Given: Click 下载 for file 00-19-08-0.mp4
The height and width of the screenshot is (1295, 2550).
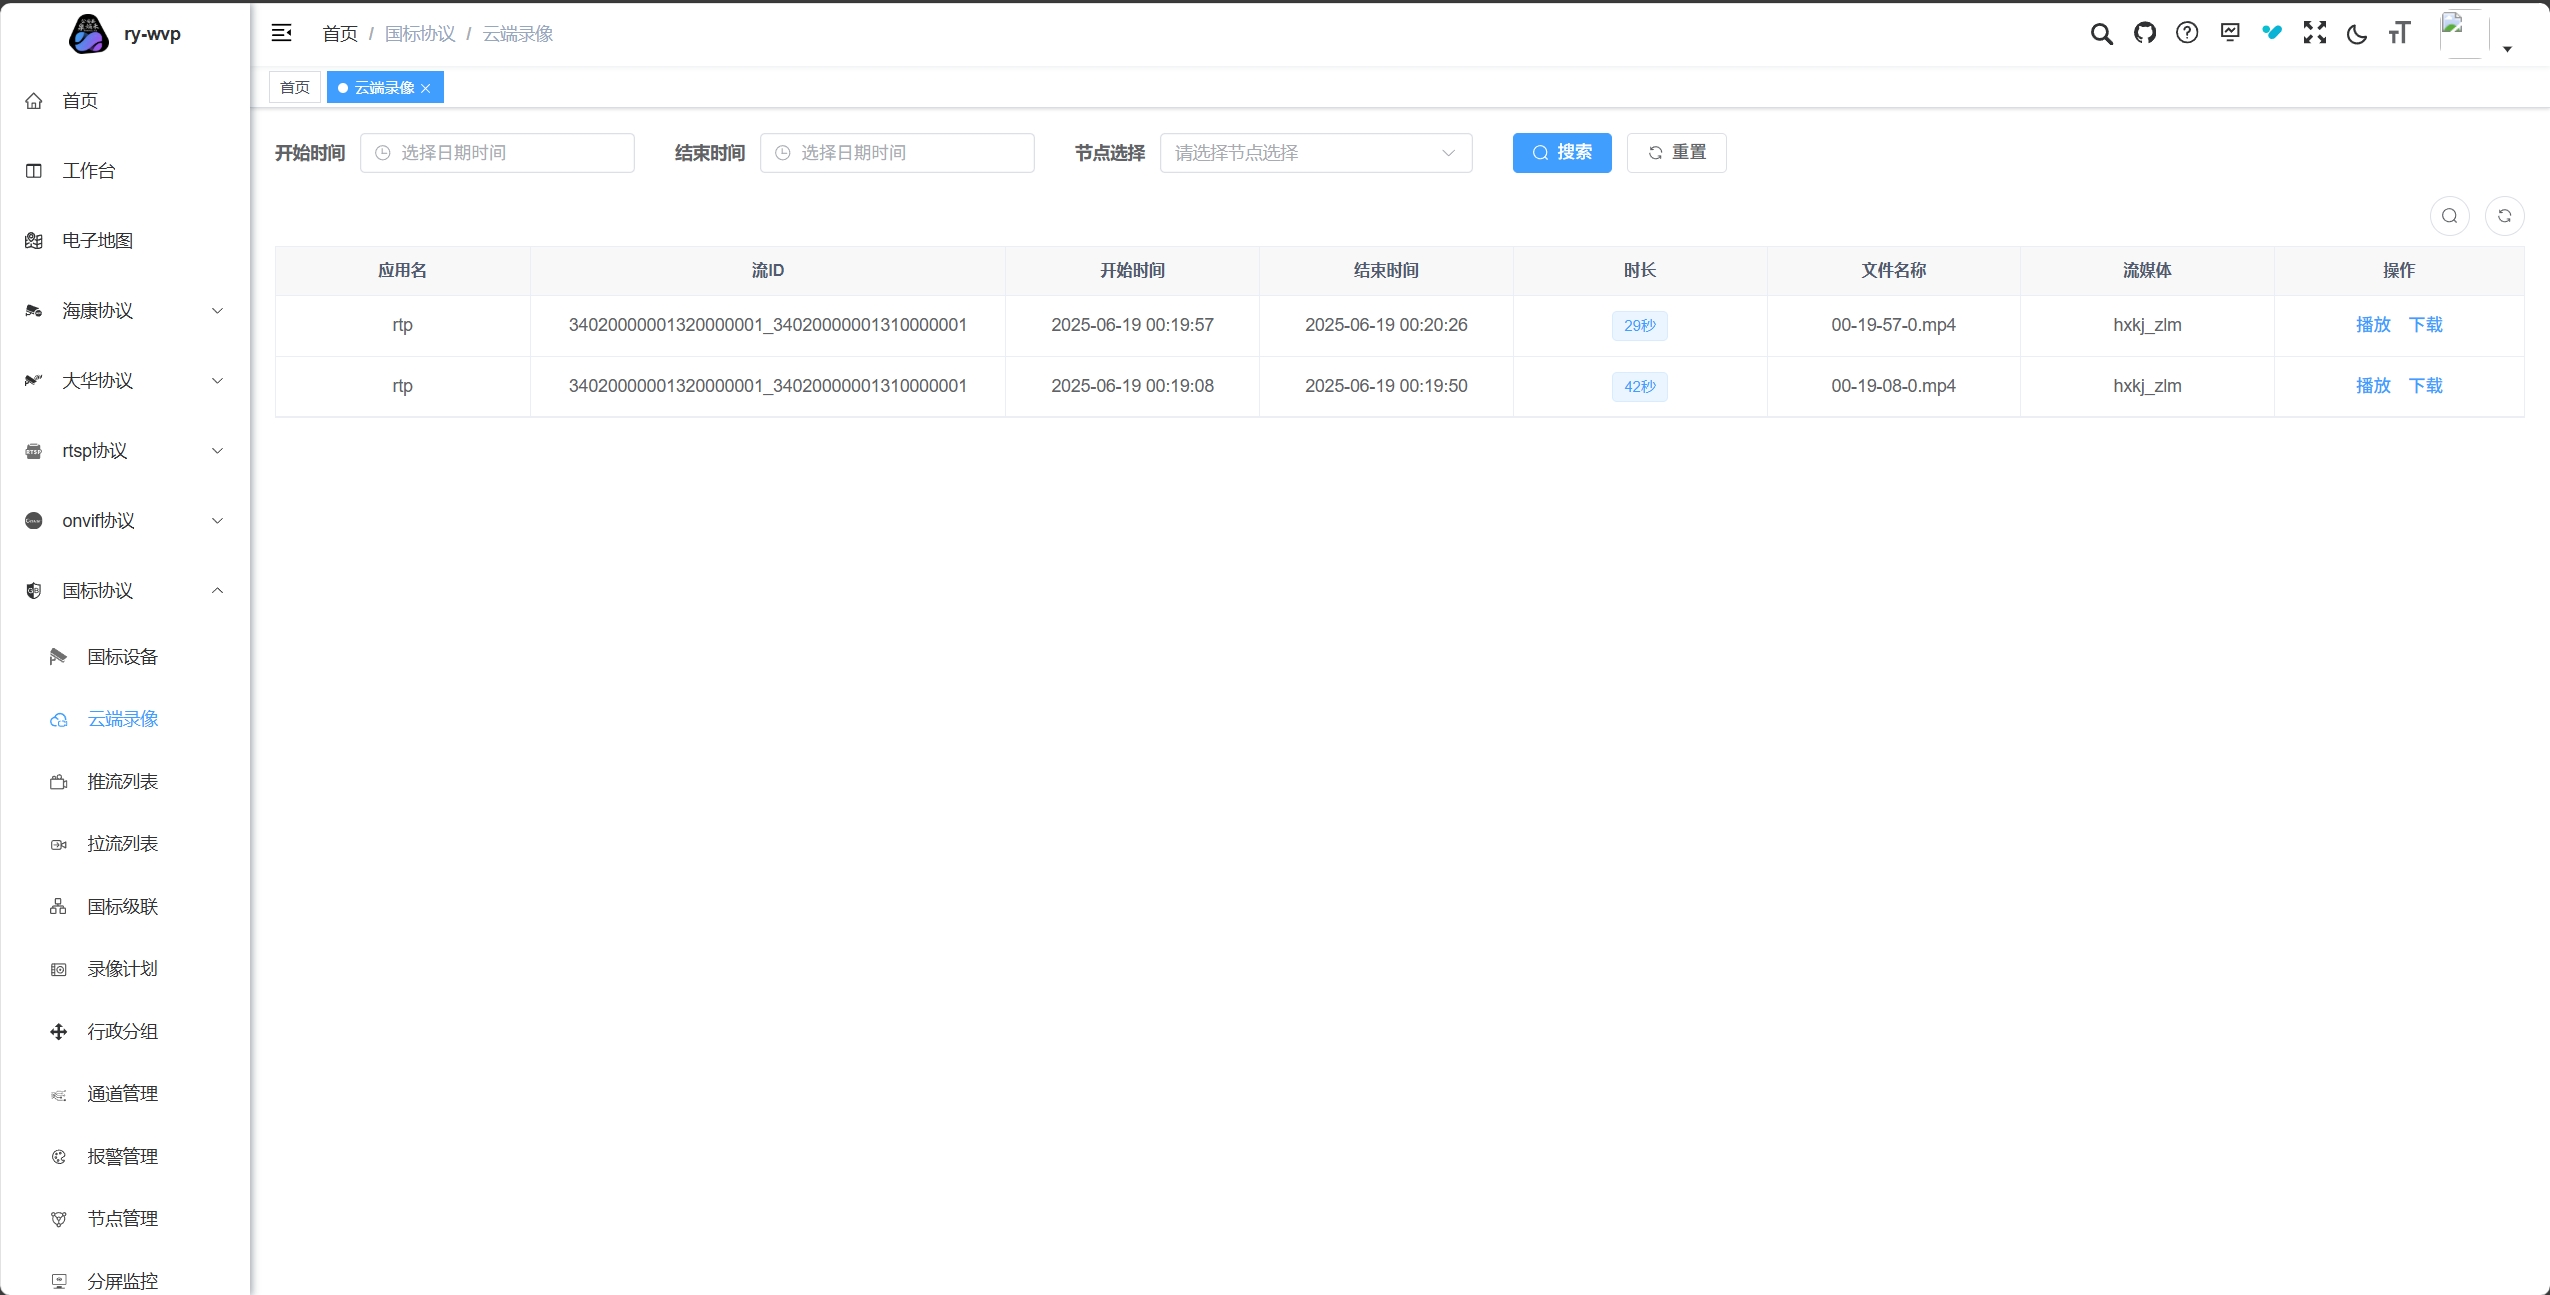Looking at the screenshot, I should [2425, 386].
